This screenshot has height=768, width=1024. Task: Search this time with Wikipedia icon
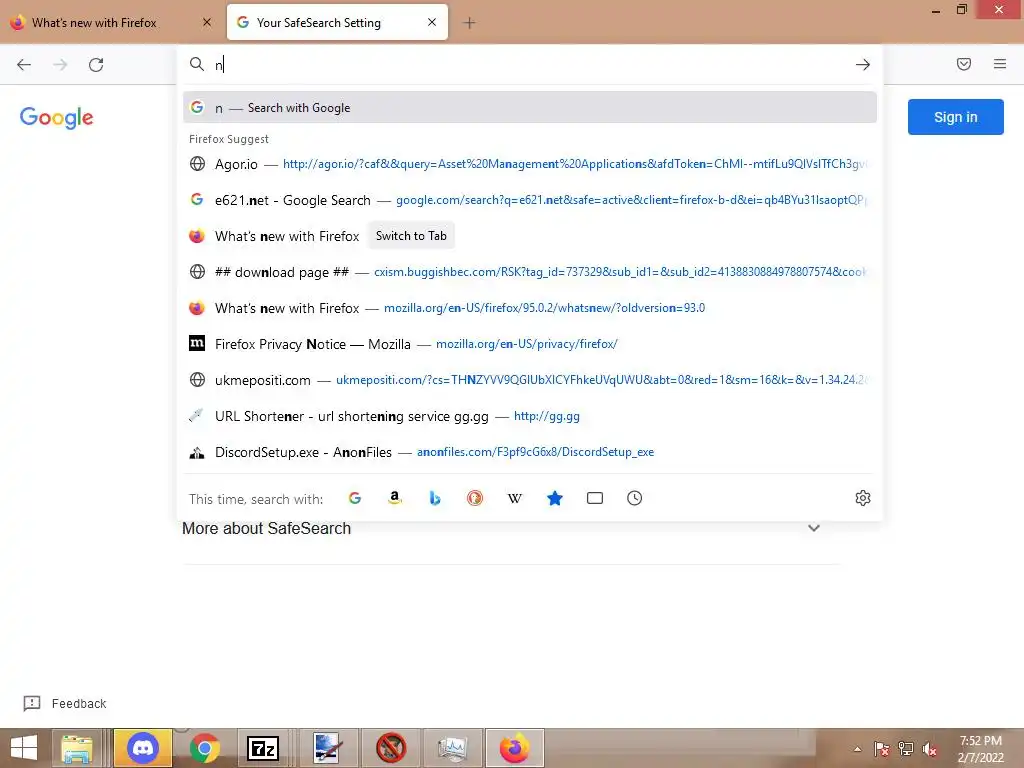[x=515, y=498]
